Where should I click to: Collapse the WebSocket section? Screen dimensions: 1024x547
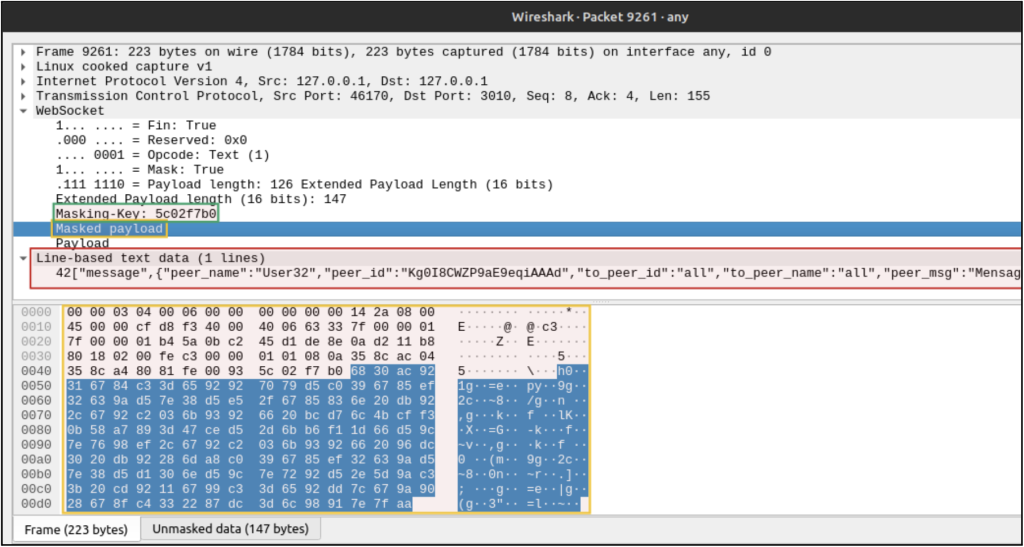[x=24, y=111]
